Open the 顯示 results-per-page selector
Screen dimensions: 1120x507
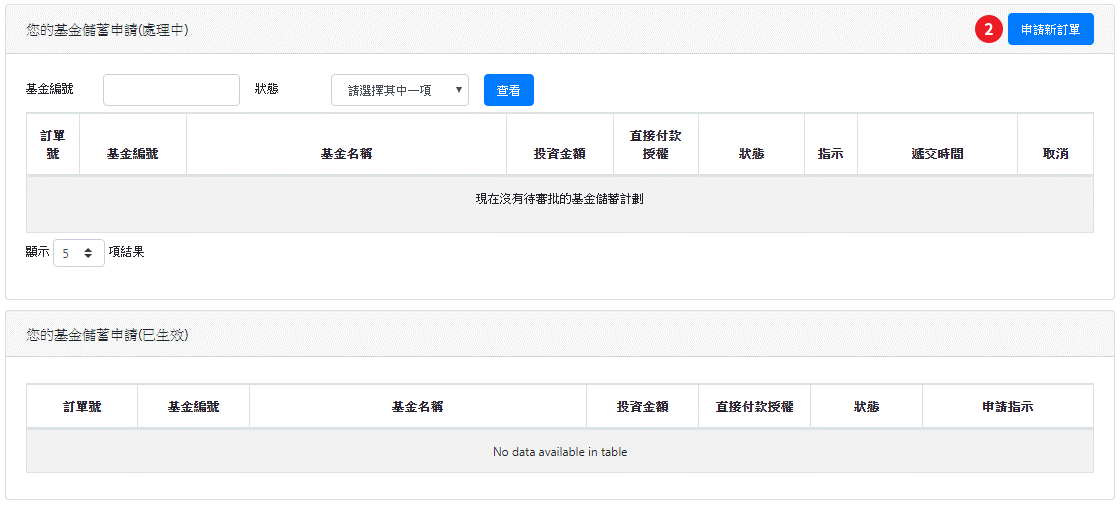pos(78,253)
